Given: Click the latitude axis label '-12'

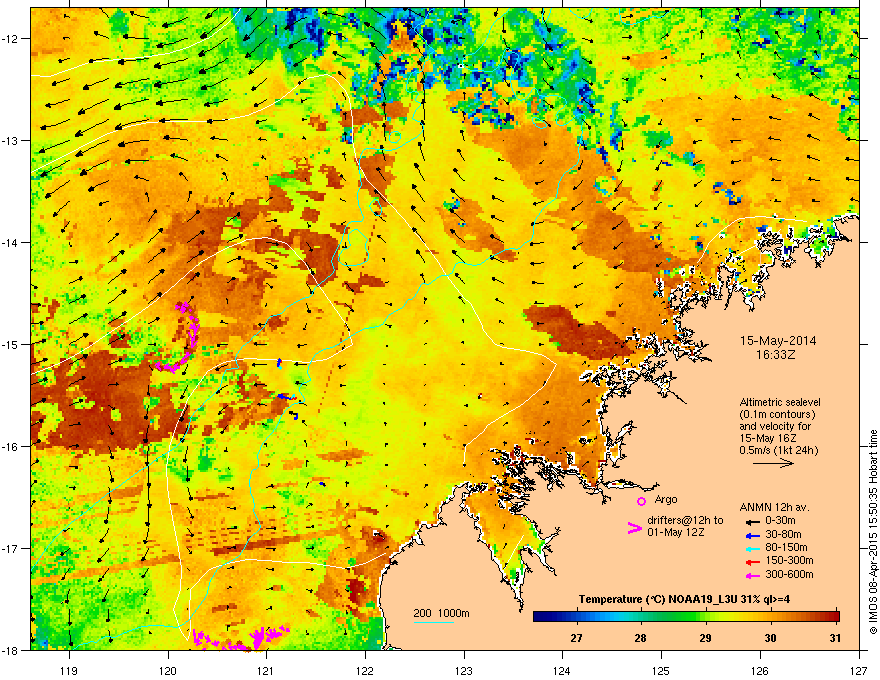Looking at the screenshot, I should [x=11, y=39].
